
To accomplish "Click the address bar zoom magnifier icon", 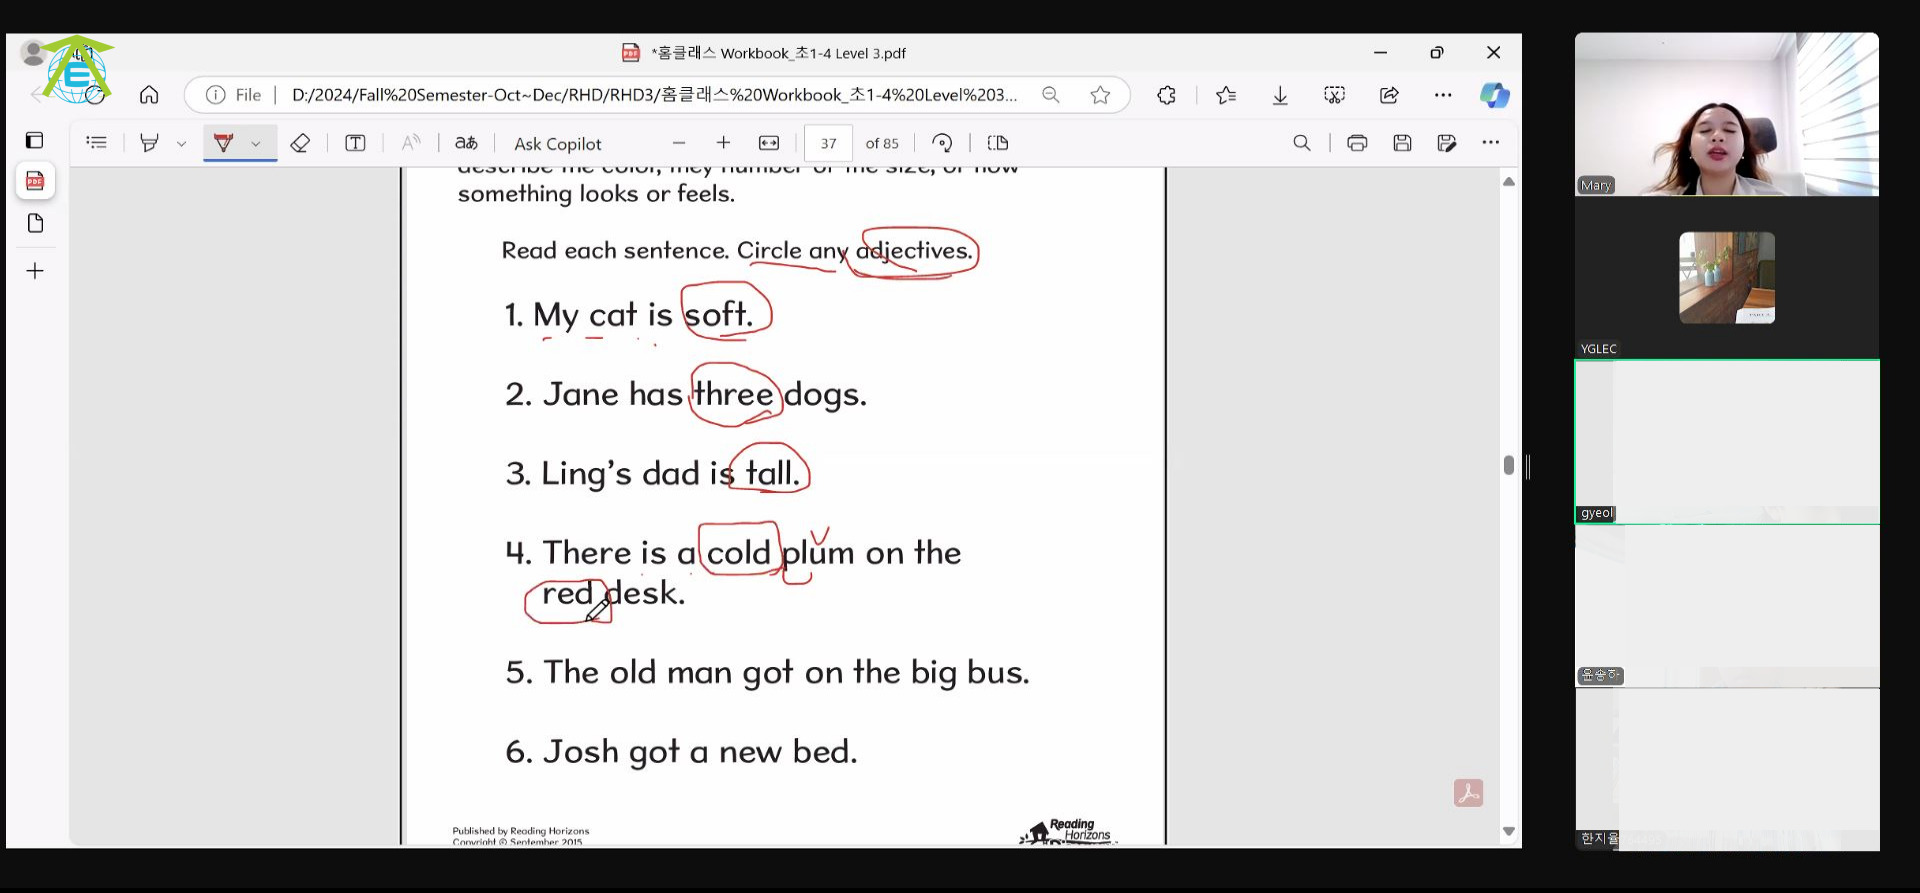I will [1050, 95].
